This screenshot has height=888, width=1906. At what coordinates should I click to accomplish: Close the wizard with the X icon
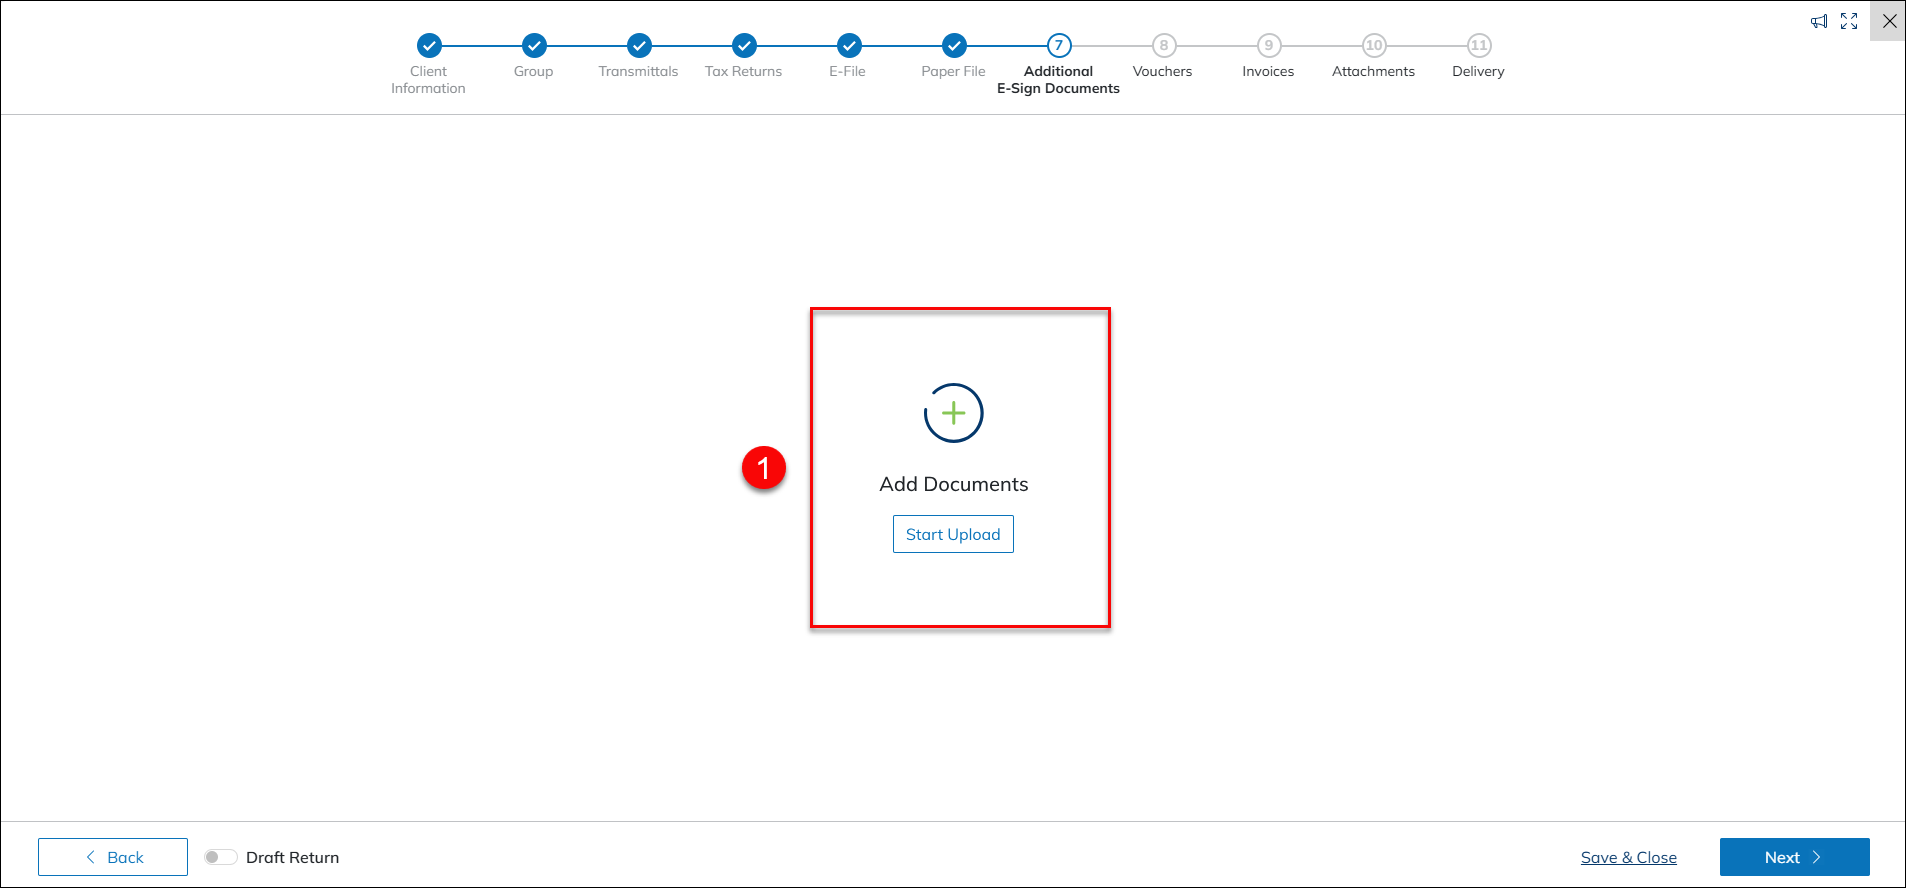(x=1889, y=21)
